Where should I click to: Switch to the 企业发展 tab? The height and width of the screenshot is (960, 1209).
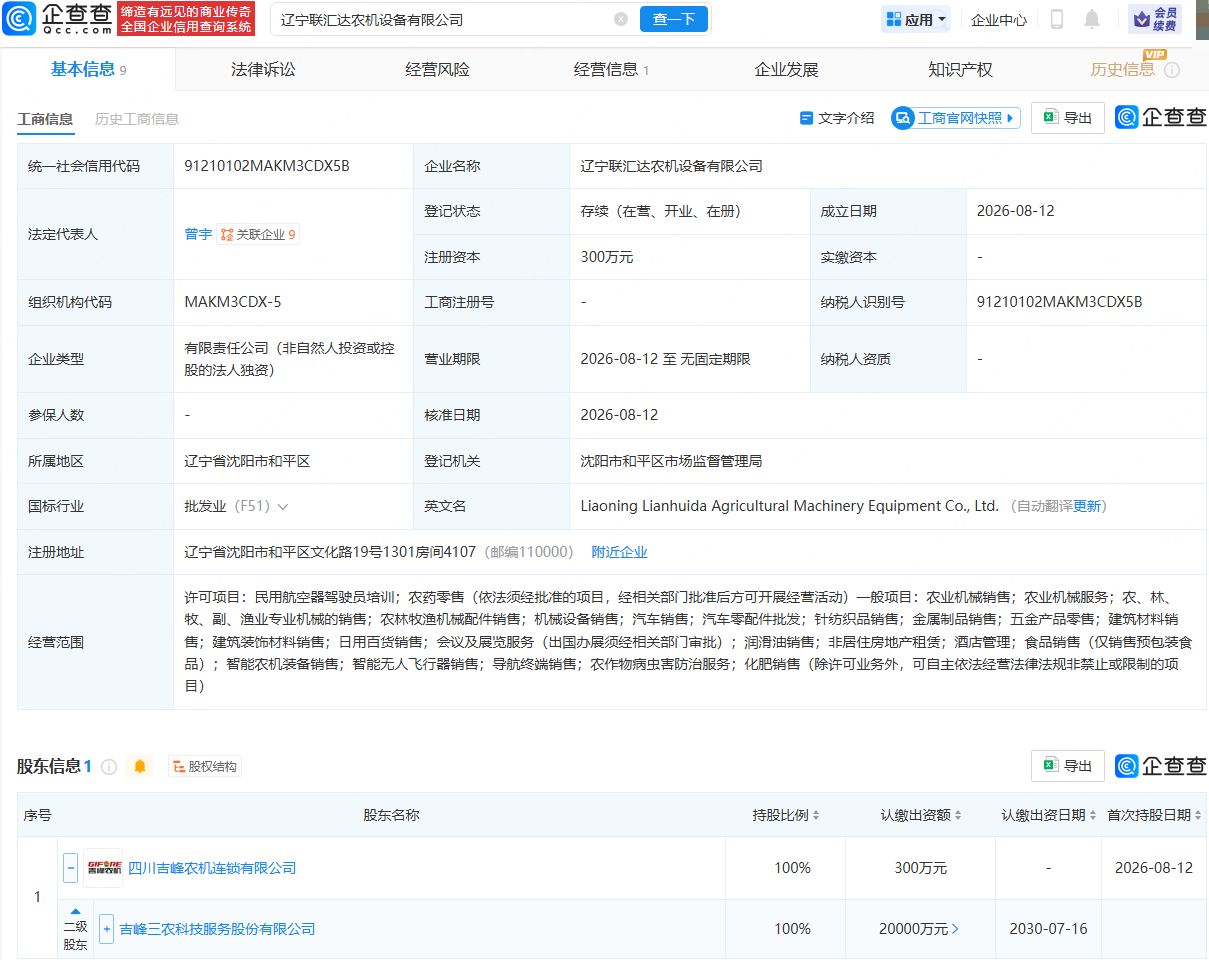pos(786,69)
